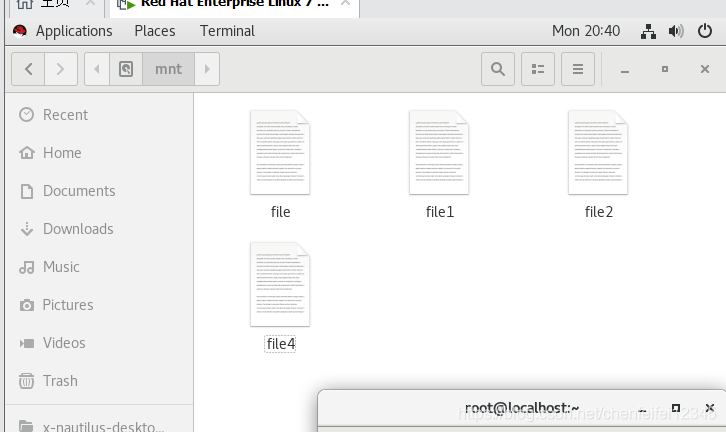Viewport: 726px width, 432px height.
Task: Maximize the file manager window
Action: pos(665,69)
